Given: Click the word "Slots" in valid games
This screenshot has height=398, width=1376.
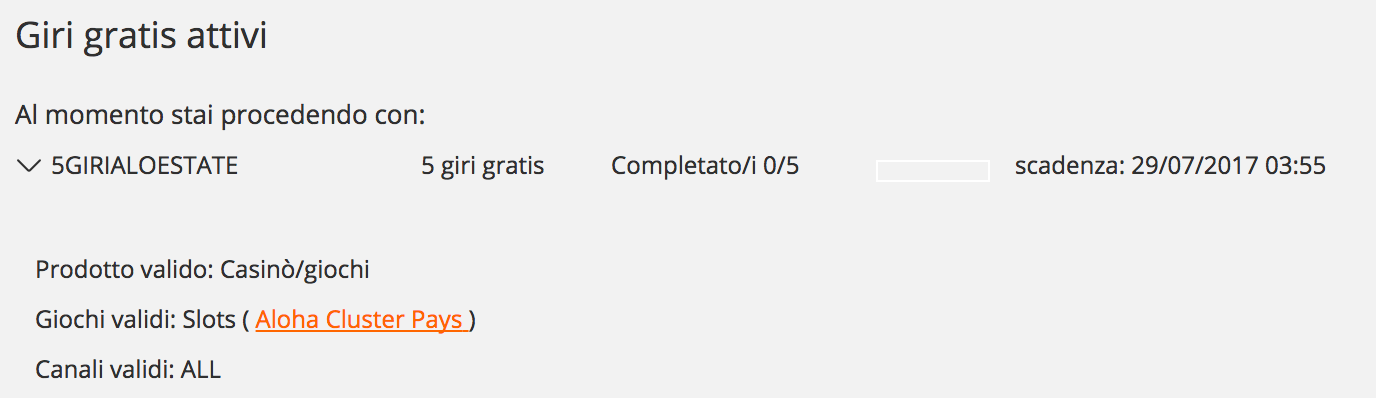Looking at the screenshot, I should click(208, 320).
